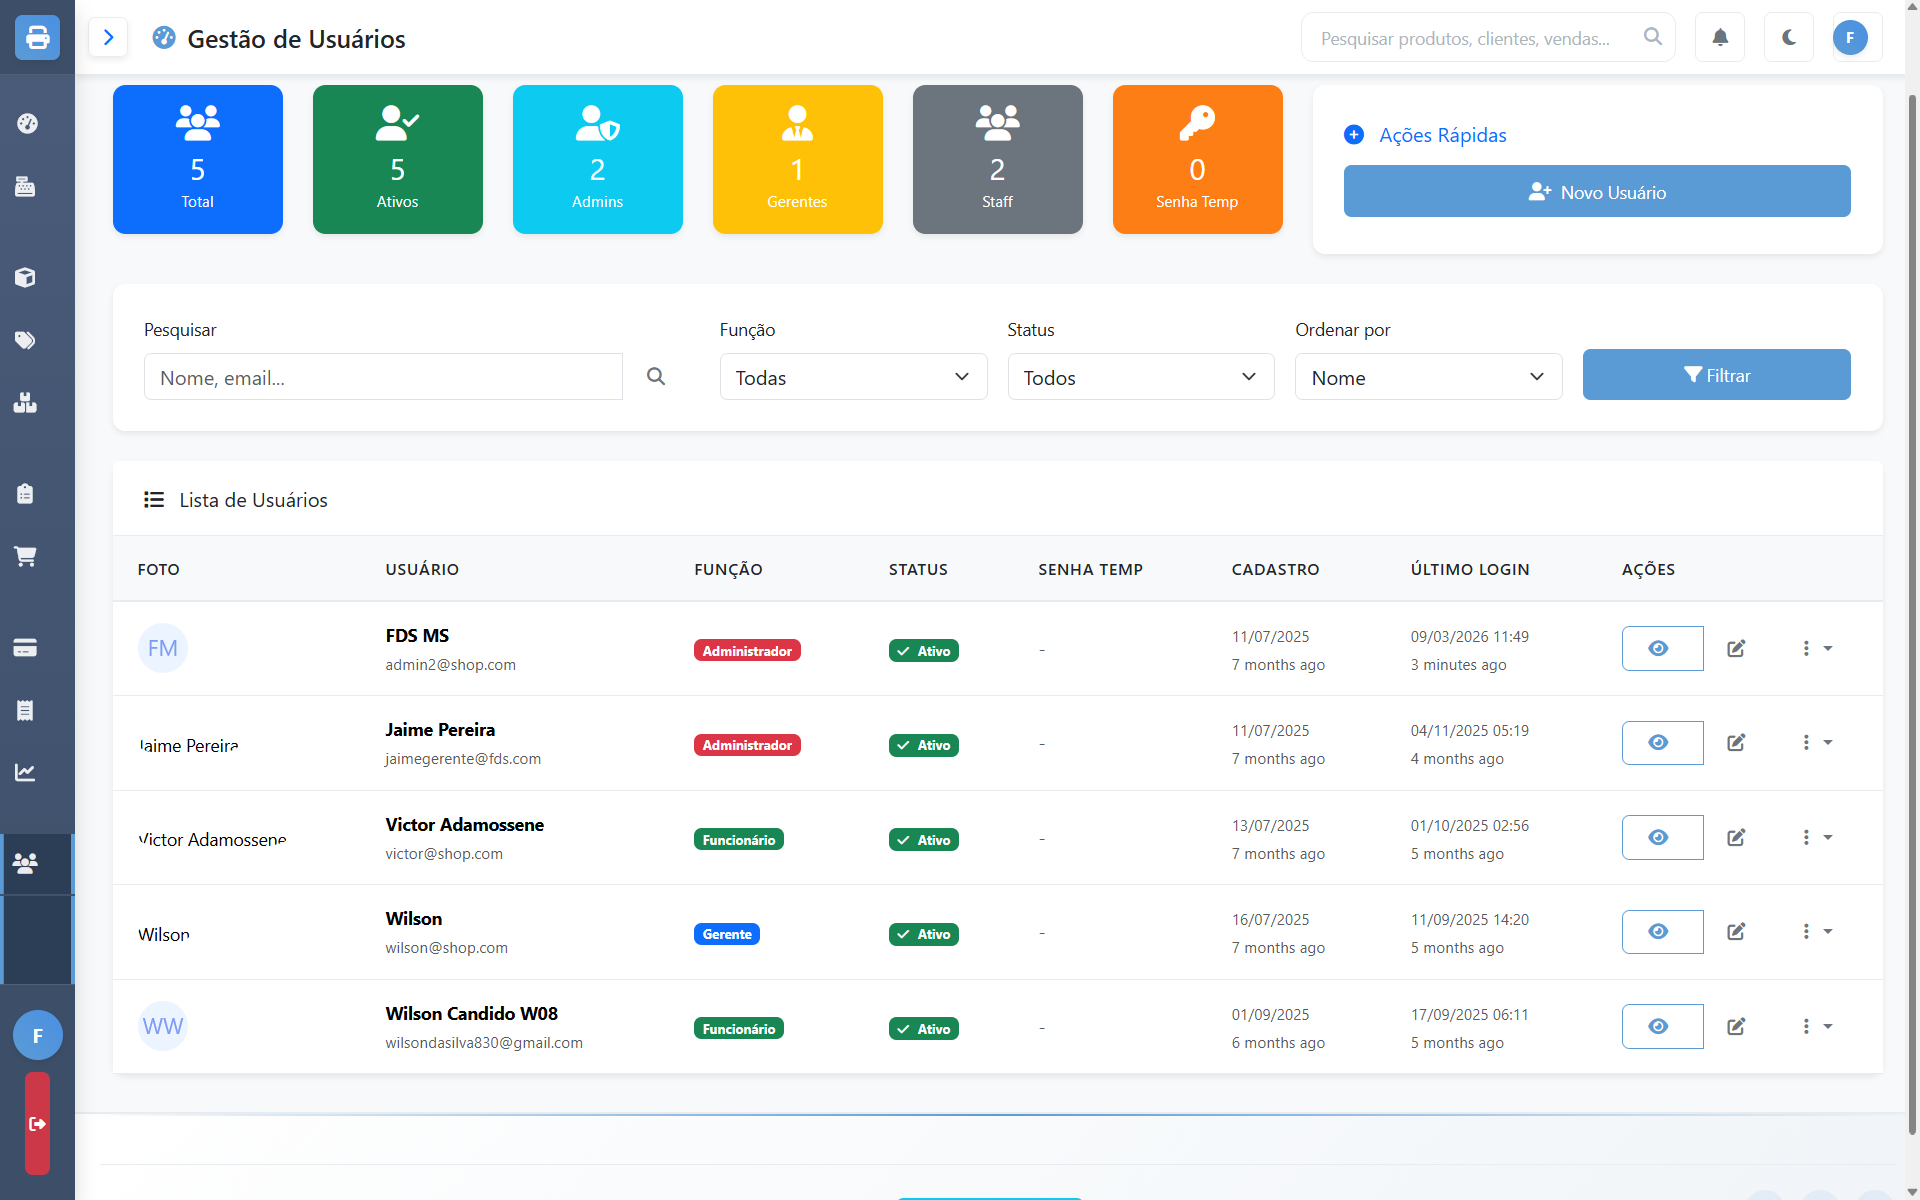The width and height of the screenshot is (1920, 1200).
Task: Edit Victor Adamossene with the pencil icon
Action: pos(1736,837)
